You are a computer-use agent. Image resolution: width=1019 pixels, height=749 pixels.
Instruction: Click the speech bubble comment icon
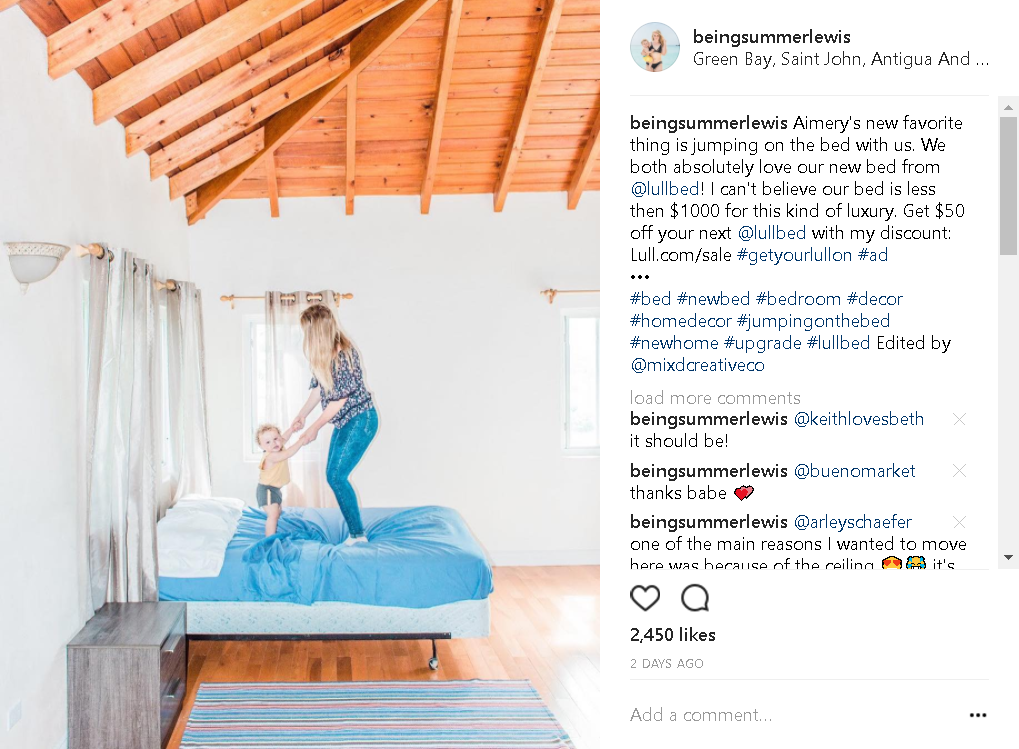pyautogui.click(x=695, y=598)
